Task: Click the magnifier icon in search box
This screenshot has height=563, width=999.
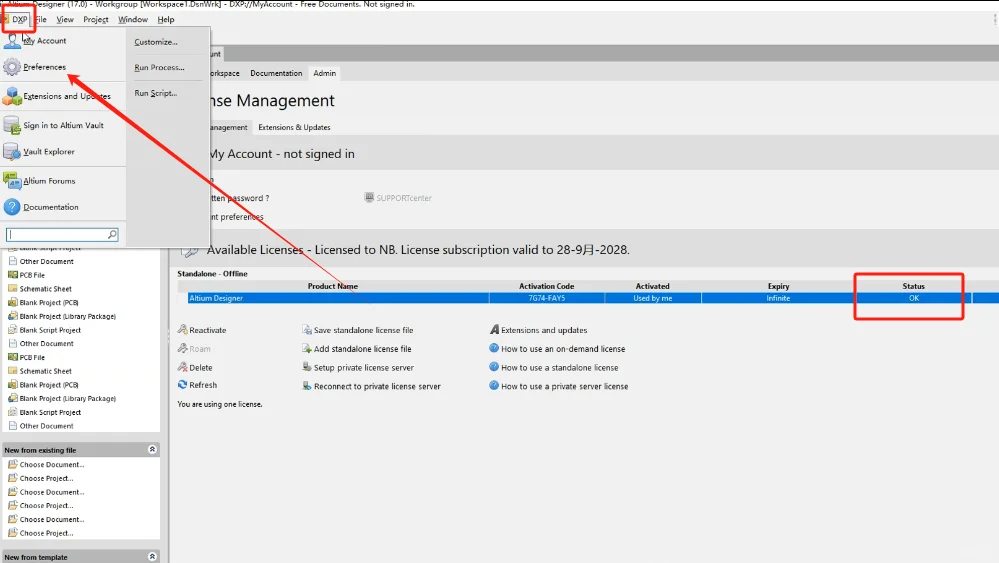Action: click(112, 234)
